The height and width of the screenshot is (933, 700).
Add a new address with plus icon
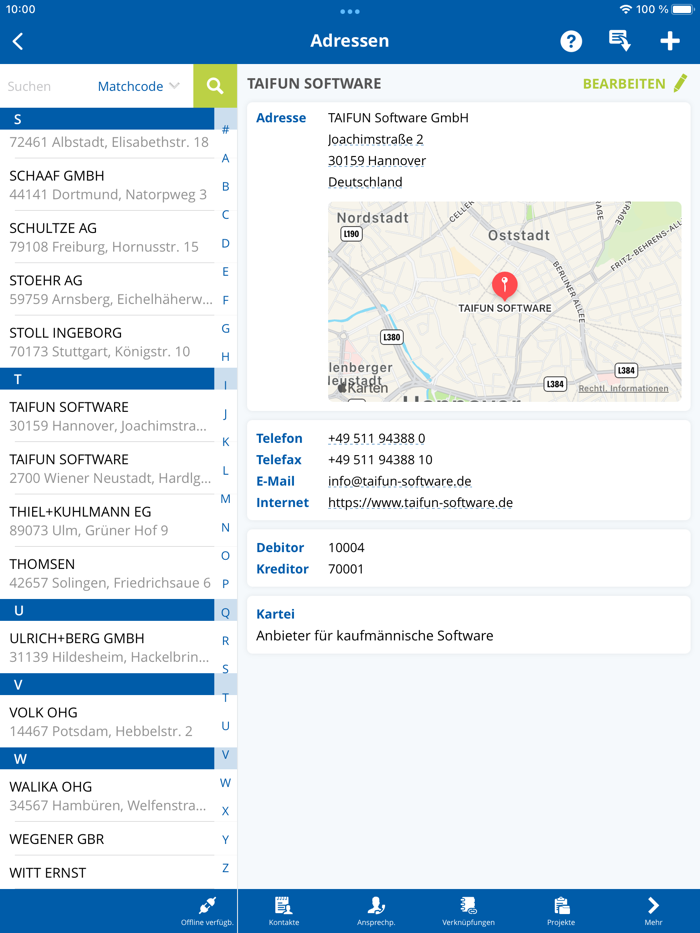pos(670,41)
